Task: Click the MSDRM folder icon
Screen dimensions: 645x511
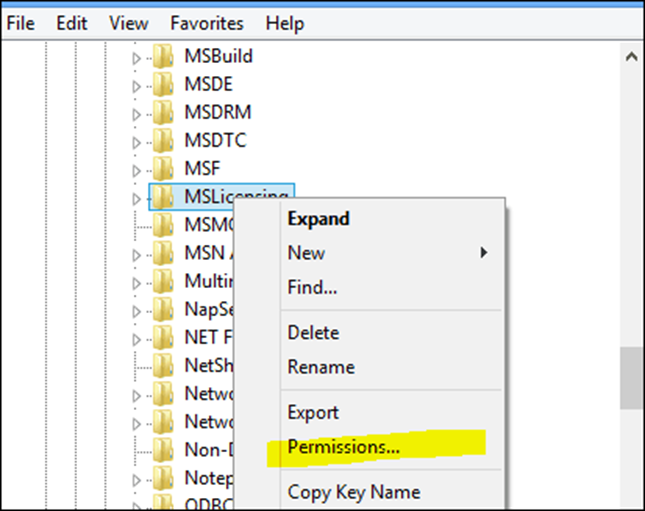Action: (x=163, y=112)
